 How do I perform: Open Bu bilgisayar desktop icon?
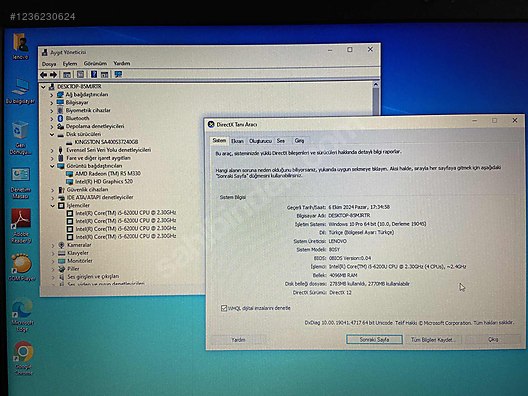tap(20, 91)
